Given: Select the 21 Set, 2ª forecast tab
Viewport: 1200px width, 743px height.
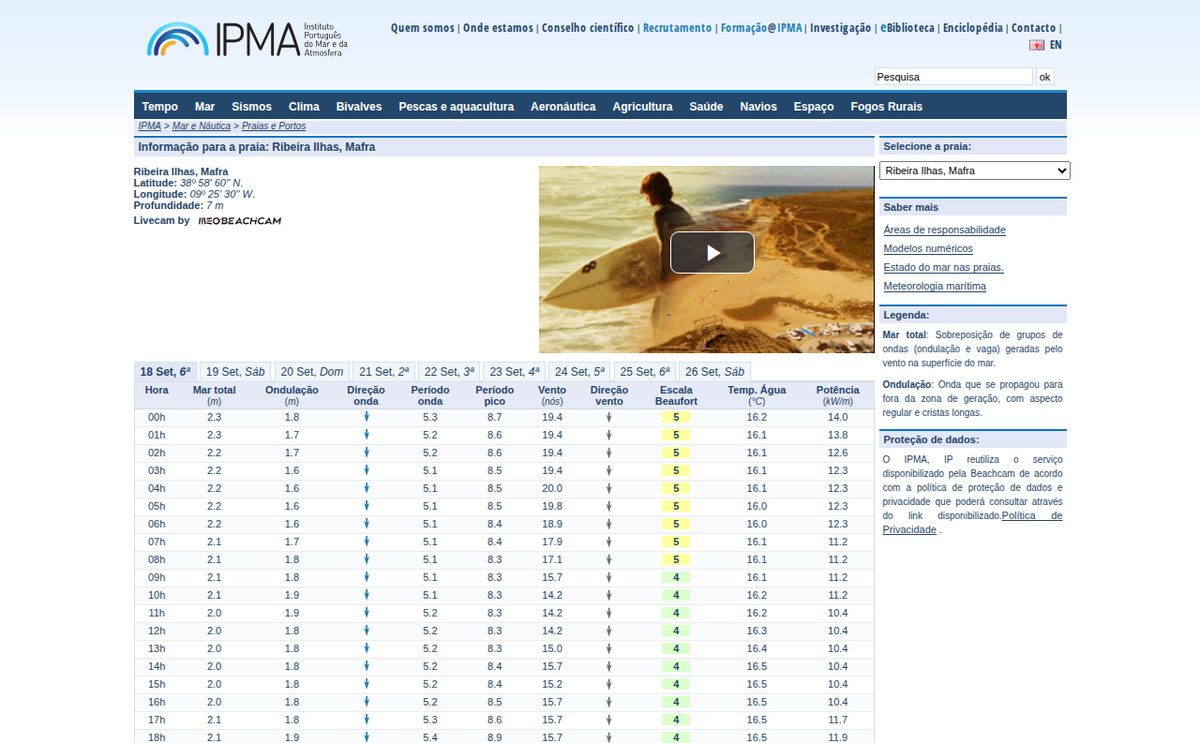Looking at the screenshot, I should coord(385,372).
